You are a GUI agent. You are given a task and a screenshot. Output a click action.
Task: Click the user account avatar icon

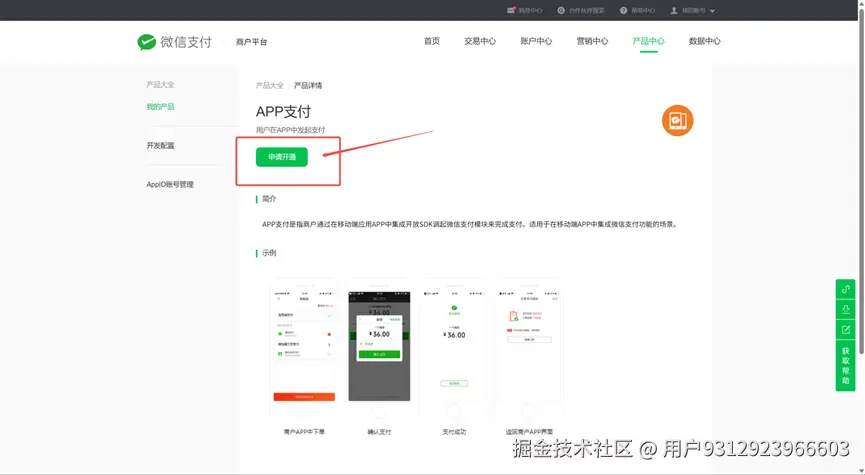[x=674, y=10]
